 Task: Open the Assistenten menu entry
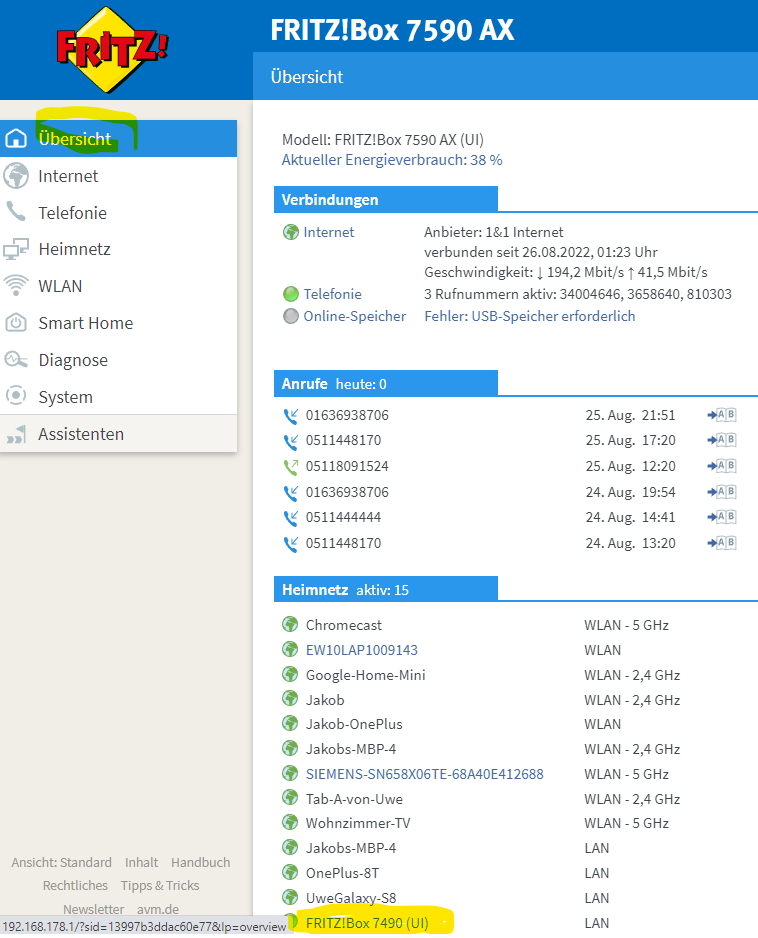click(x=81, y=434)
